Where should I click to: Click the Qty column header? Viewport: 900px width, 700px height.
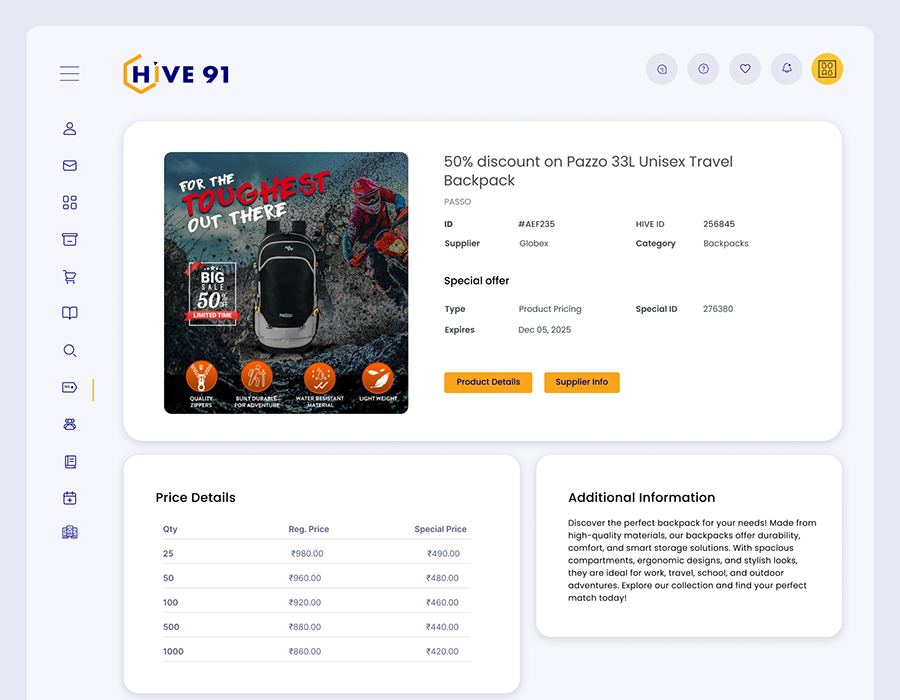click(x=170, y=529)
